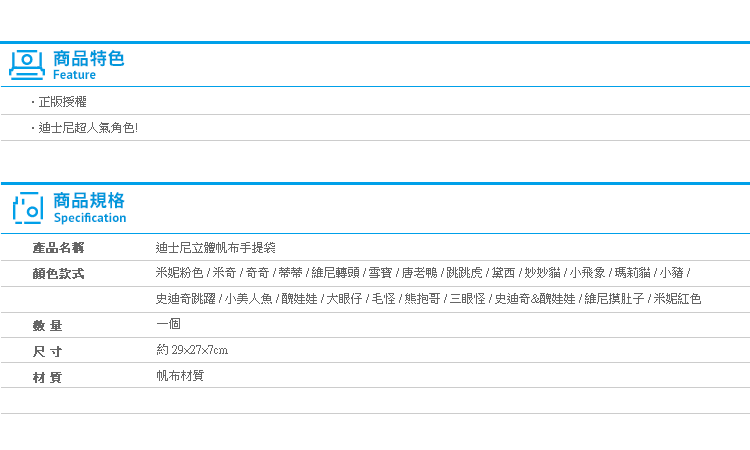Viewport: 750px width, 450px height.
Task: Select the size value 約 29x27x7cm
Action: click(192, 350)
